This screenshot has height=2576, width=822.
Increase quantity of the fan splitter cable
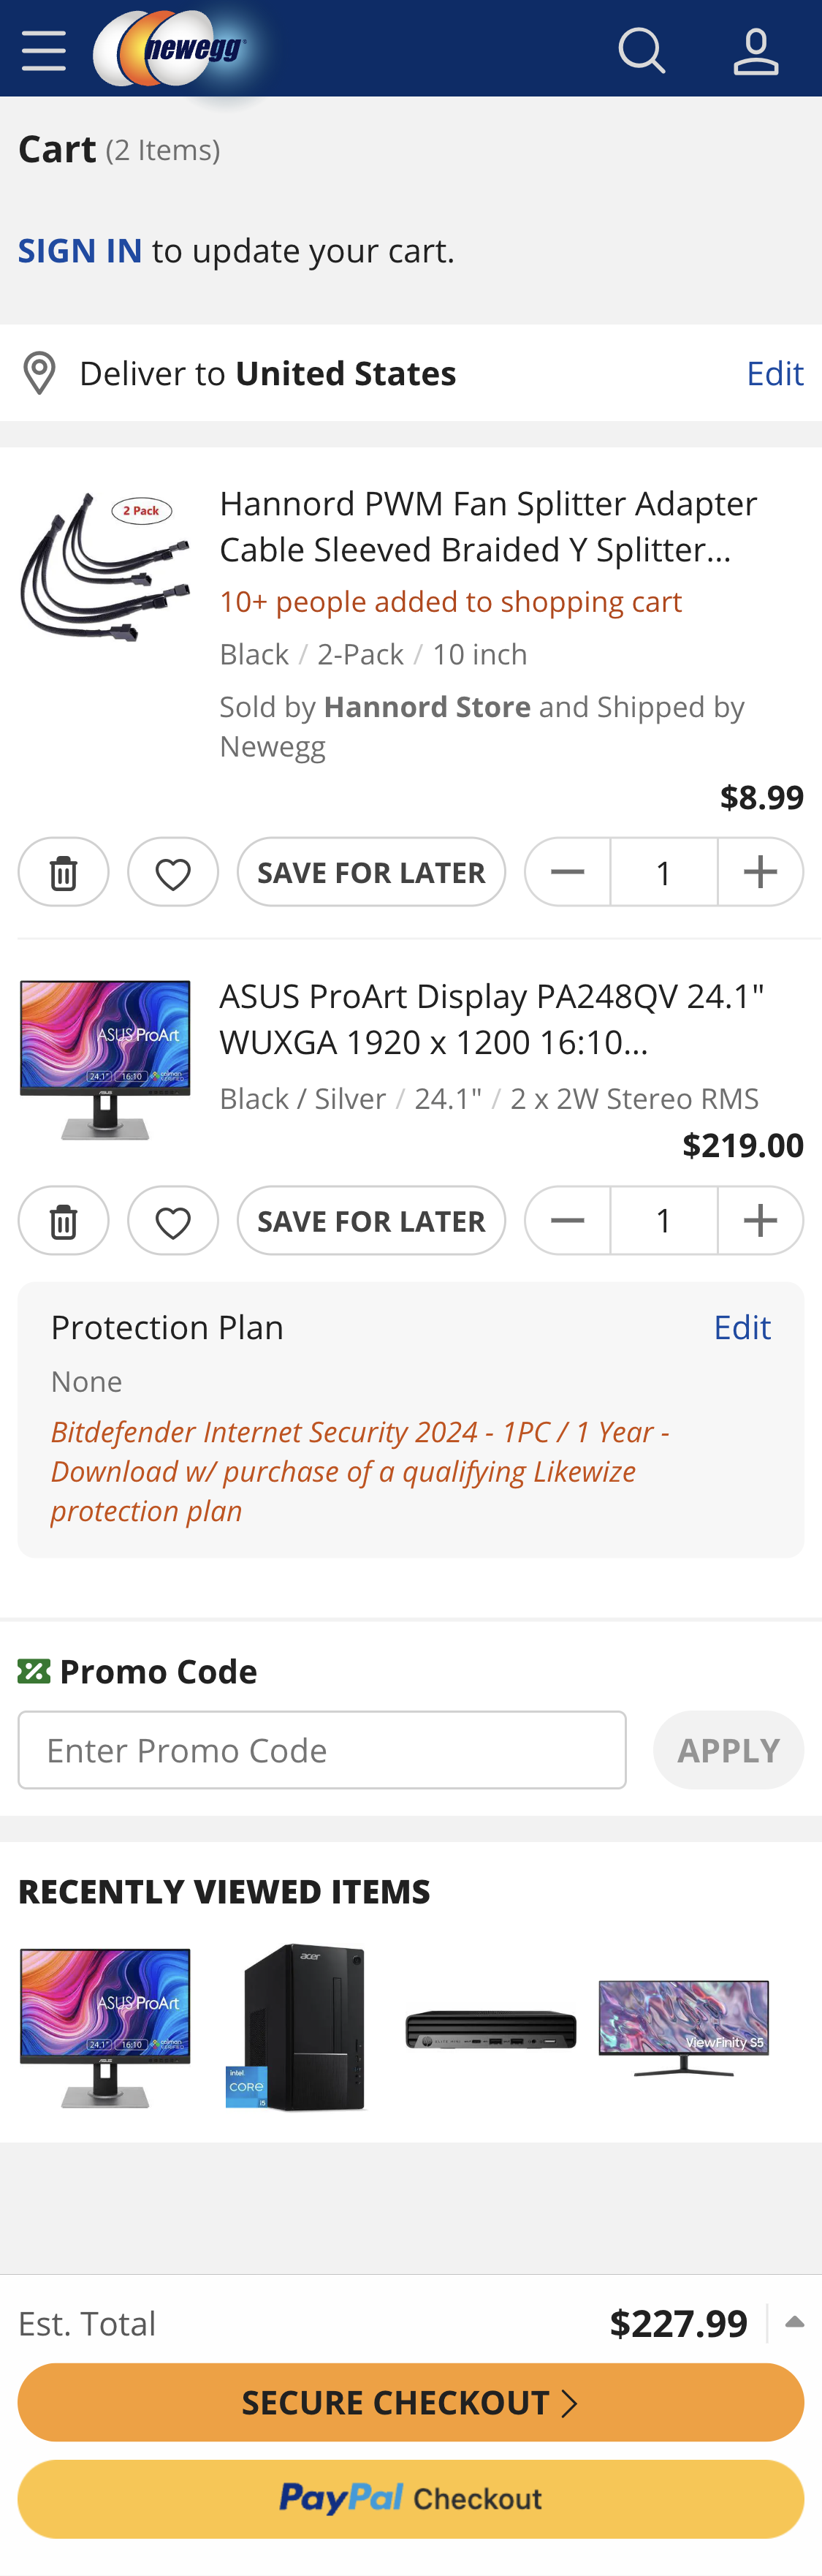pos(760,871)
